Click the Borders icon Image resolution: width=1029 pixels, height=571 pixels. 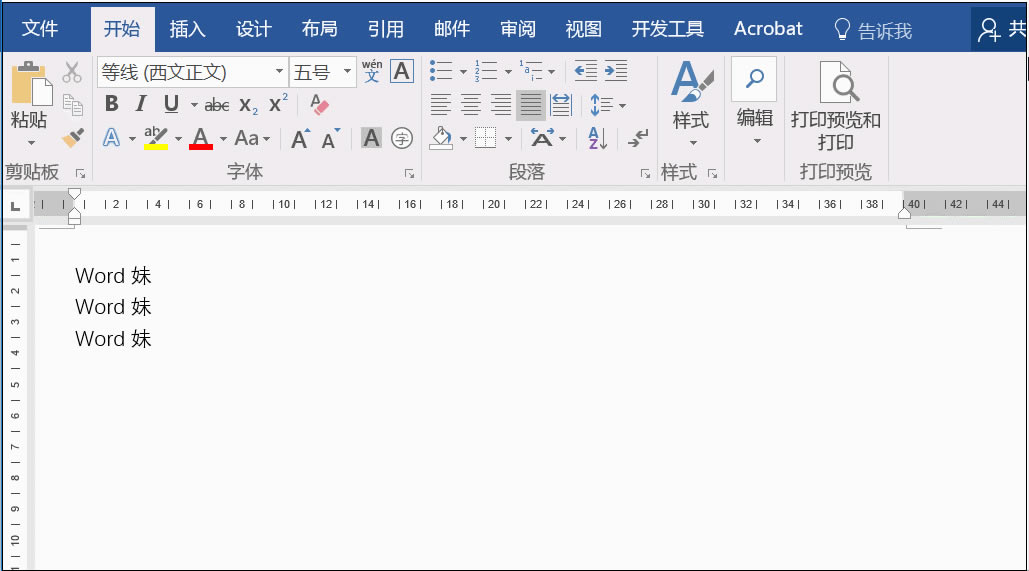point(486,138)
